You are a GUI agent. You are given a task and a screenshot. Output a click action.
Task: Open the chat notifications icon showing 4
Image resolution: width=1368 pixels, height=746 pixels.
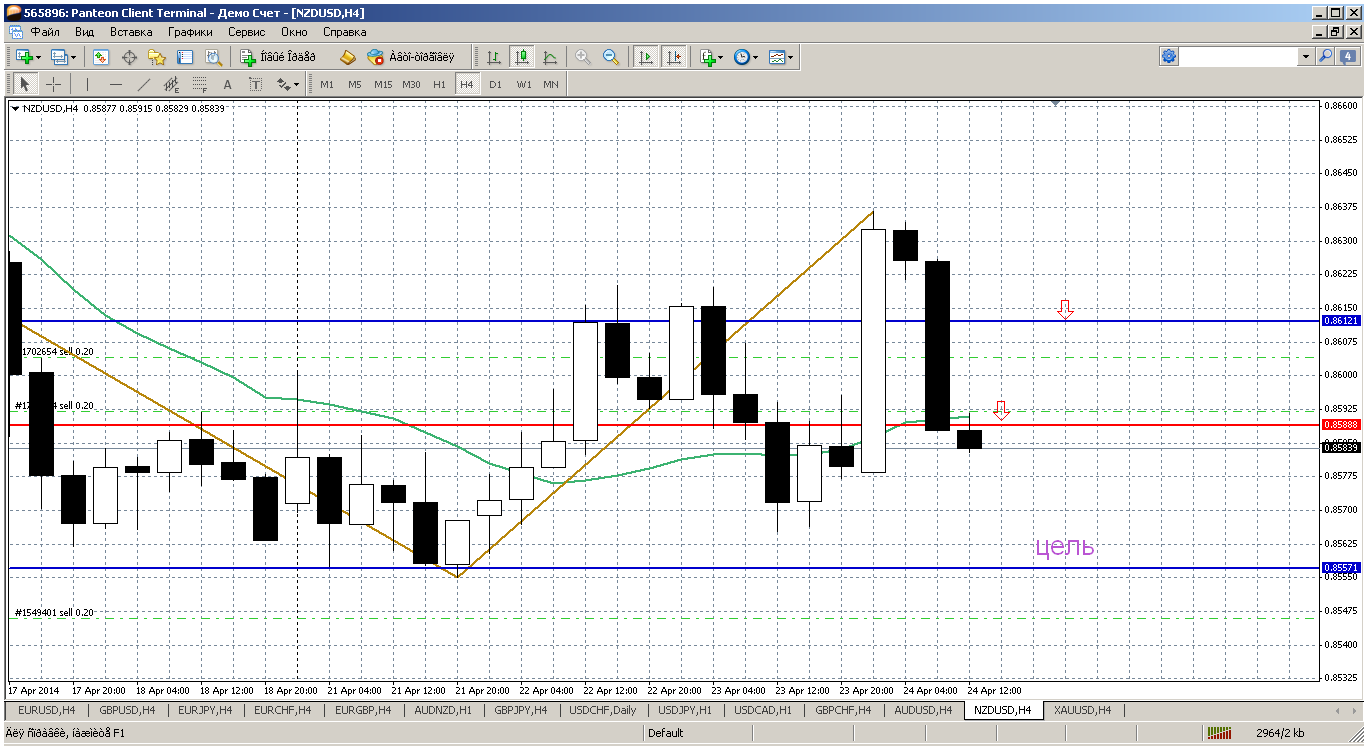click(1346, 57)
